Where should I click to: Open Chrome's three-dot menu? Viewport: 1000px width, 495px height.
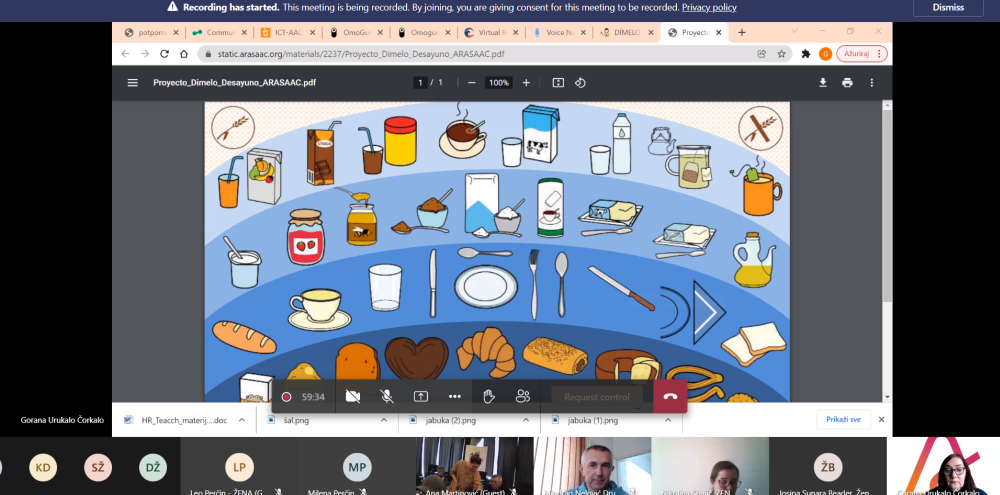point(879,54)
